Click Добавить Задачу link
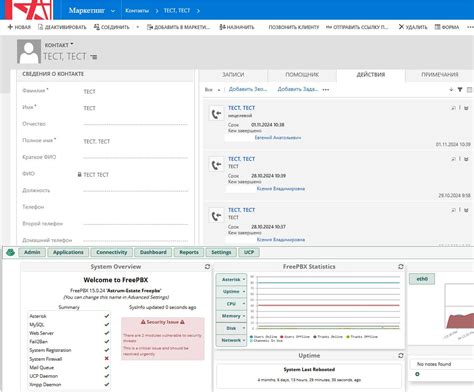This screenshot has width=474, height=392. [x=298, y=89]
